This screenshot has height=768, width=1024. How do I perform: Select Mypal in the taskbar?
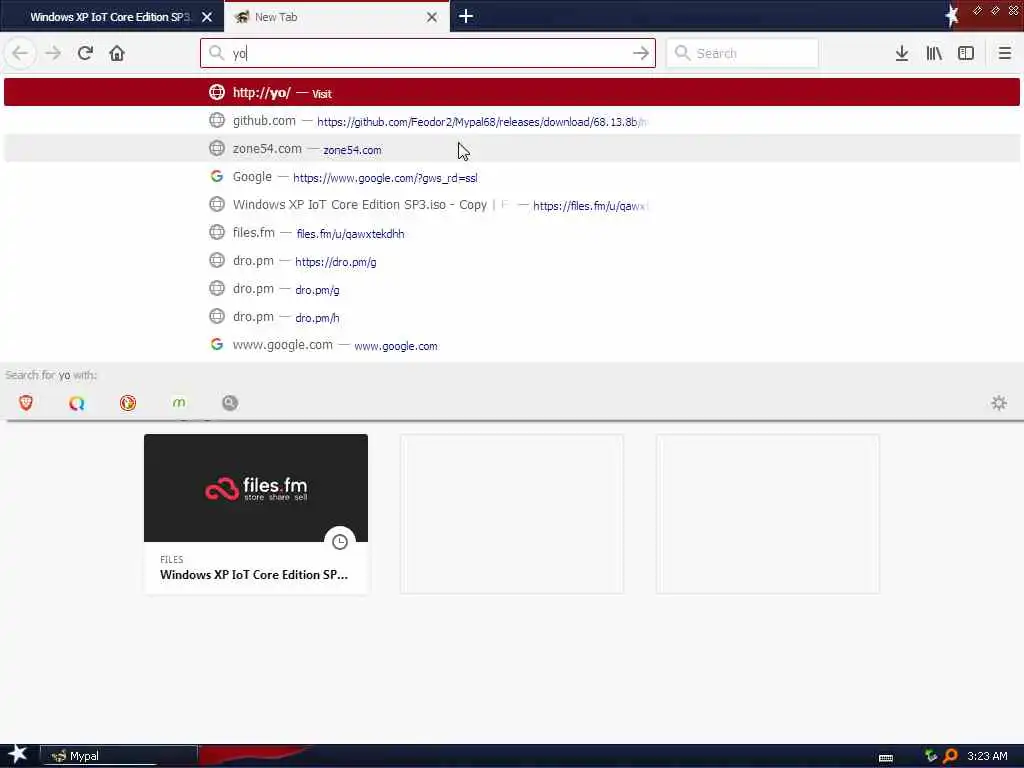[119, 756]
